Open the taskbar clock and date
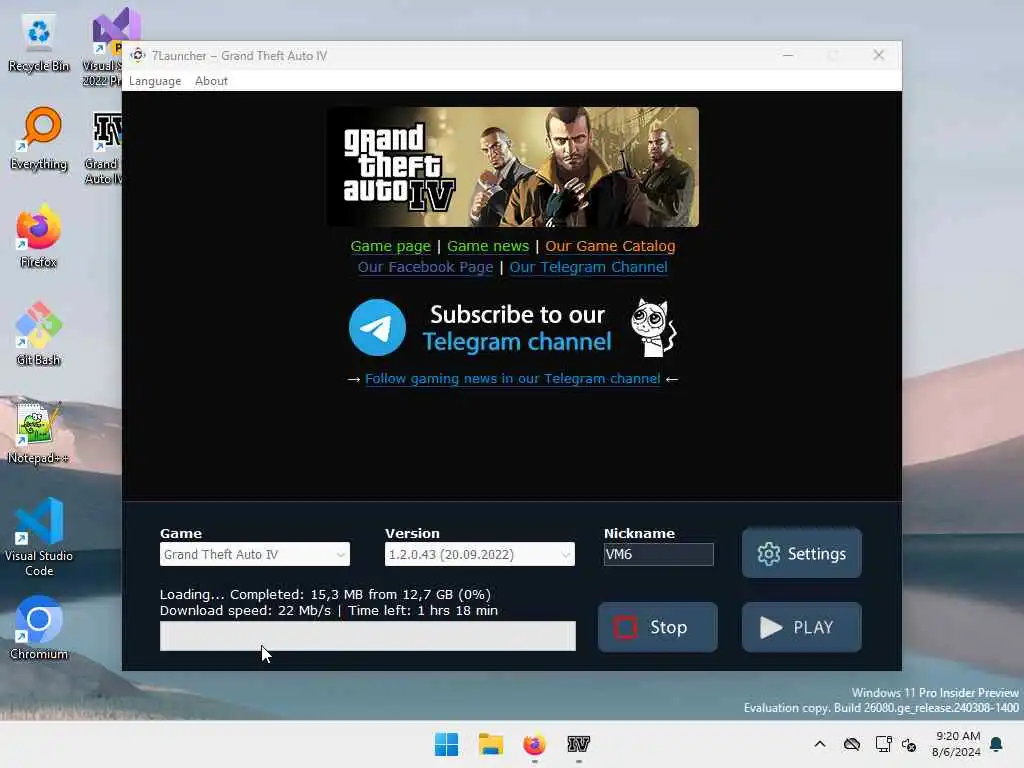1024x768 pixels. tap(957, 744)
